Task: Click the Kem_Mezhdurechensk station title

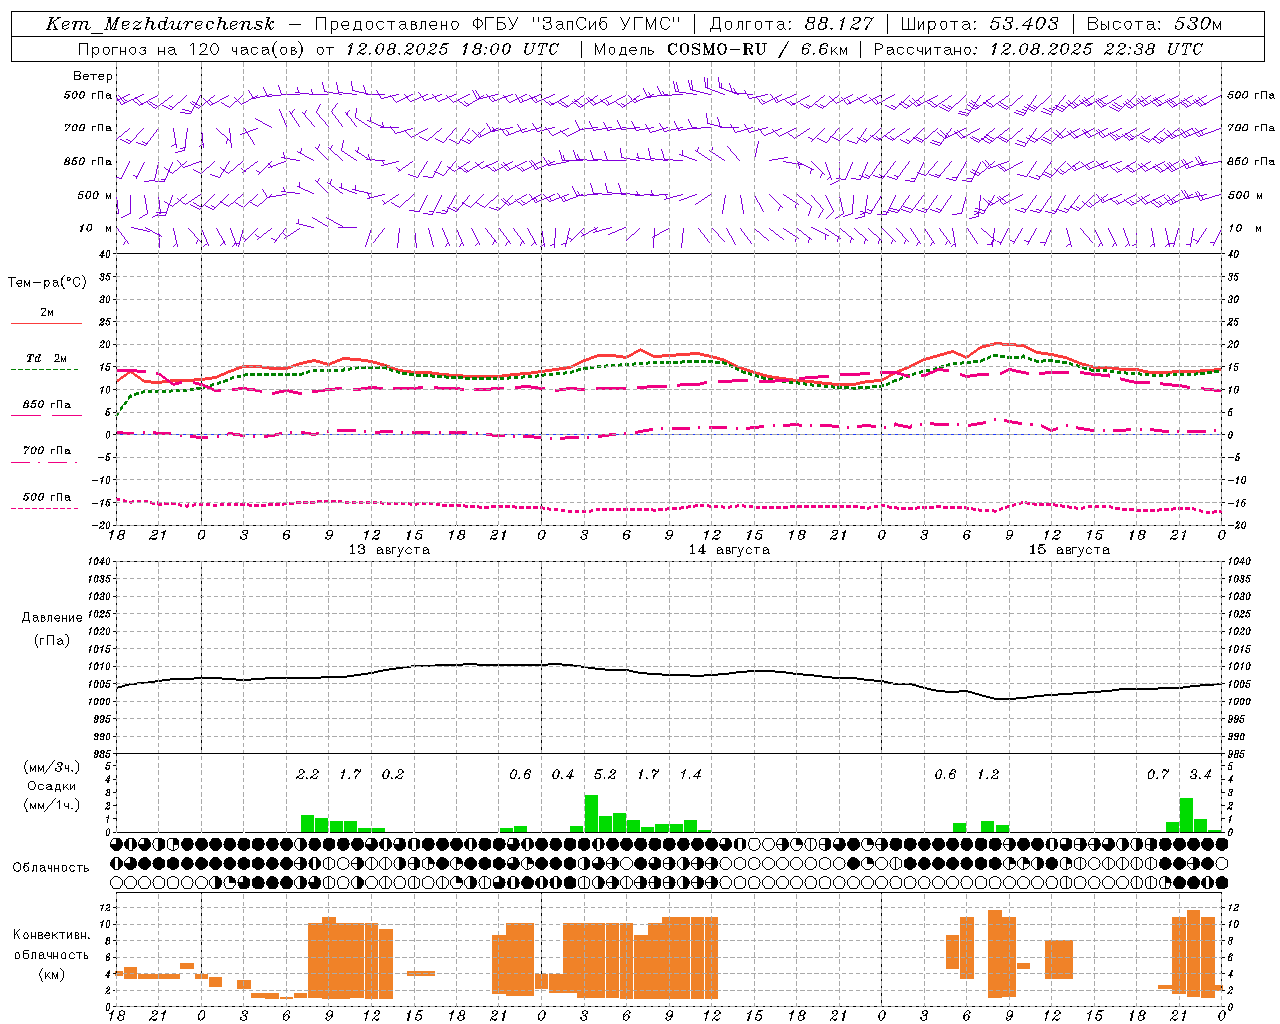Action: tap(160, 24)
